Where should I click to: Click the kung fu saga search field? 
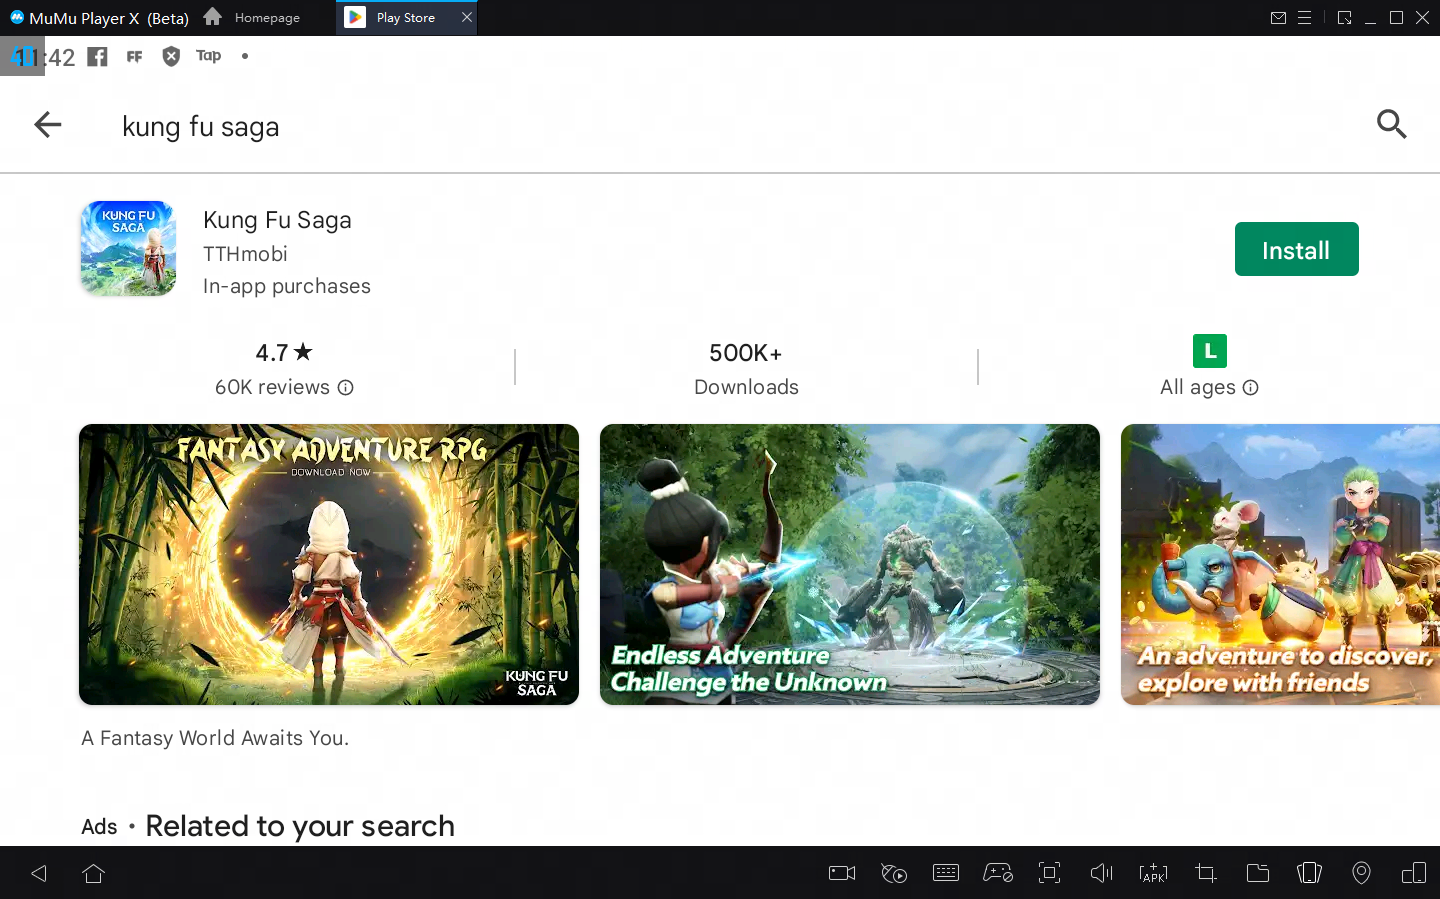click(x=200, y=127)
